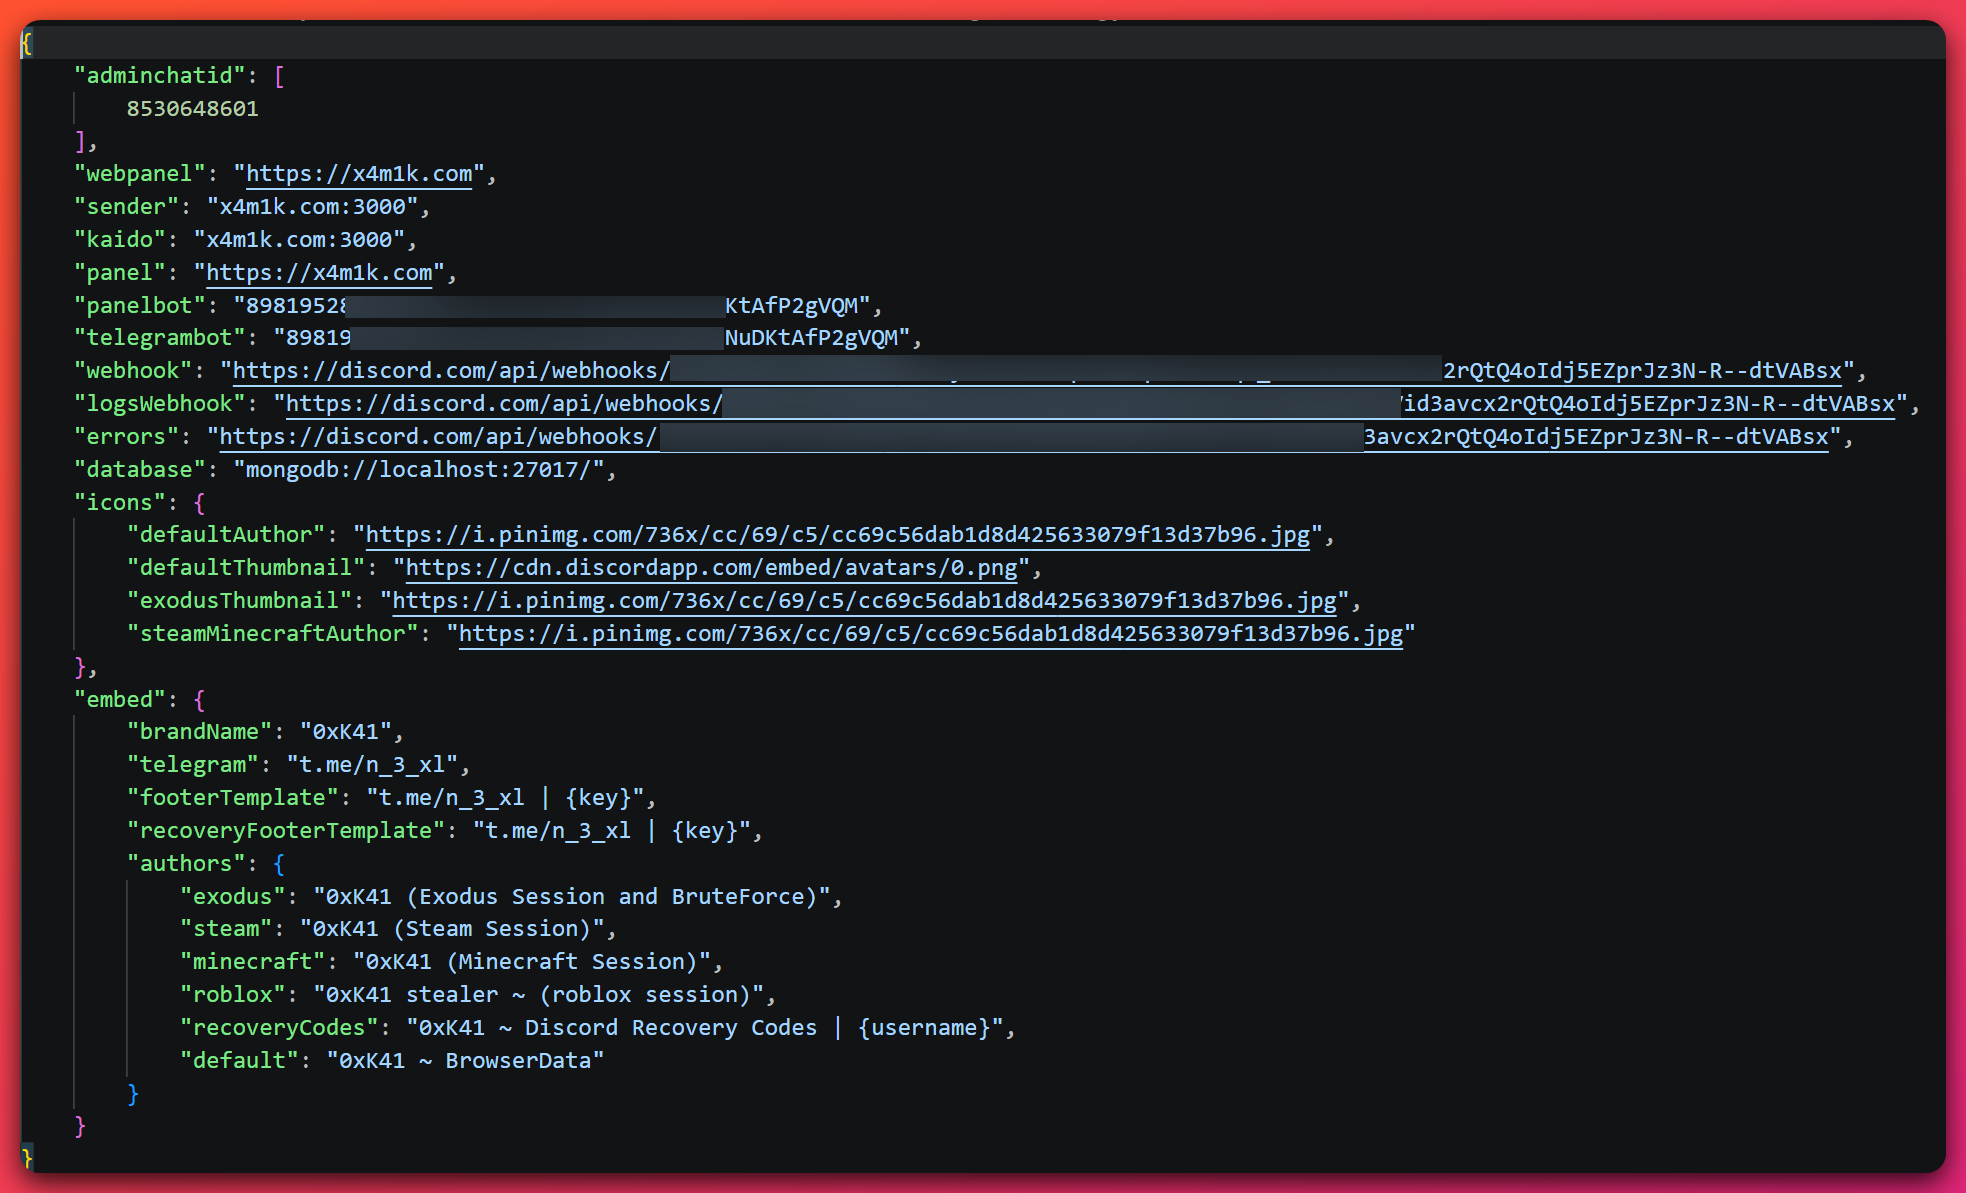Click the "adminchatid" key

160,76
